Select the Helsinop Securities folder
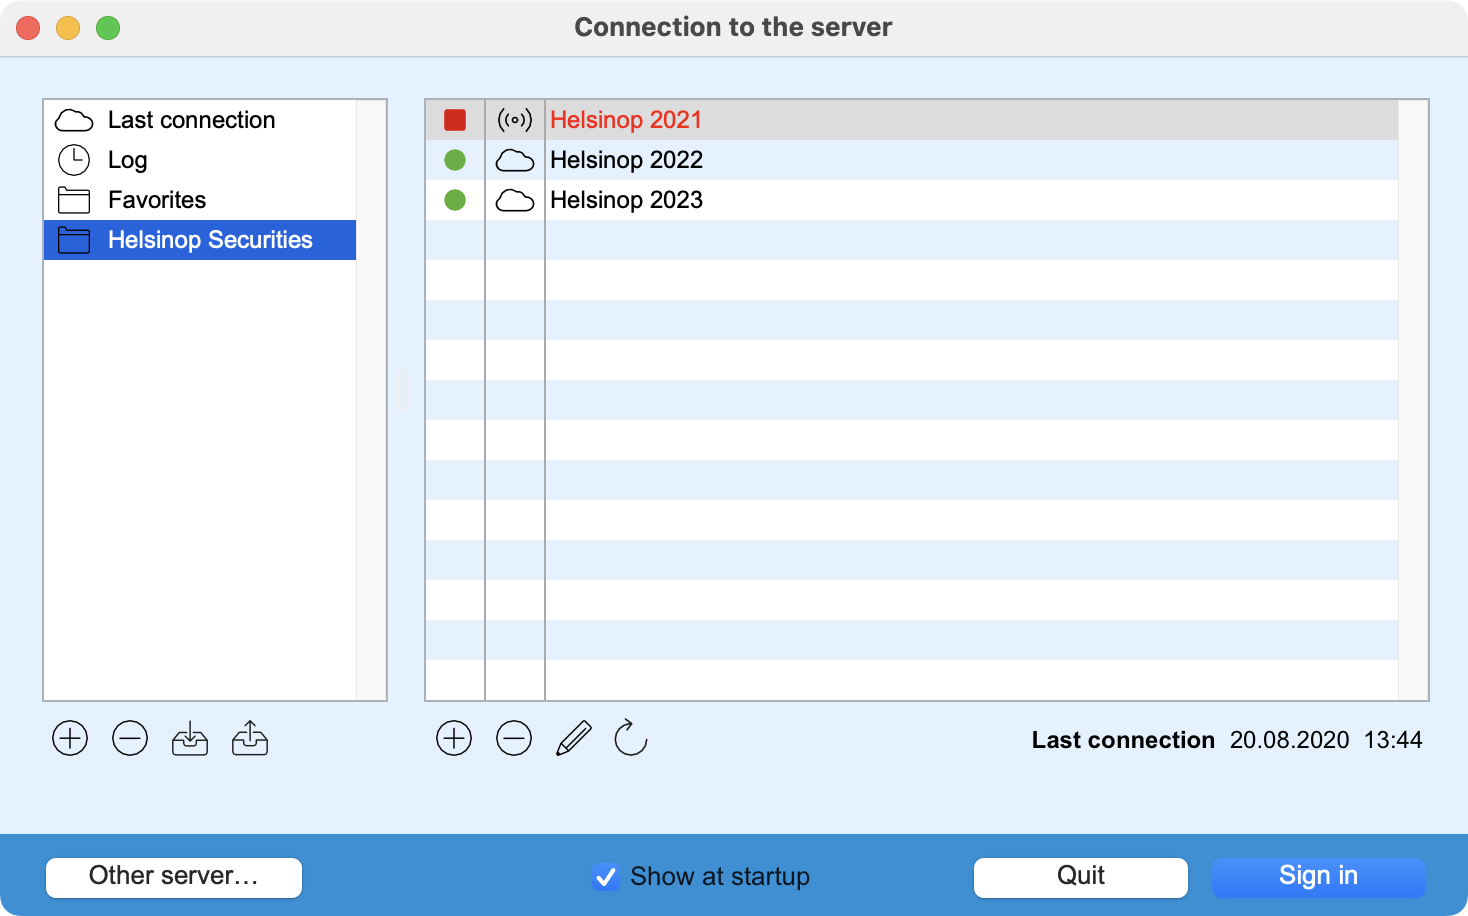This screenshot has width=1468, height=916. coord(200,240)
